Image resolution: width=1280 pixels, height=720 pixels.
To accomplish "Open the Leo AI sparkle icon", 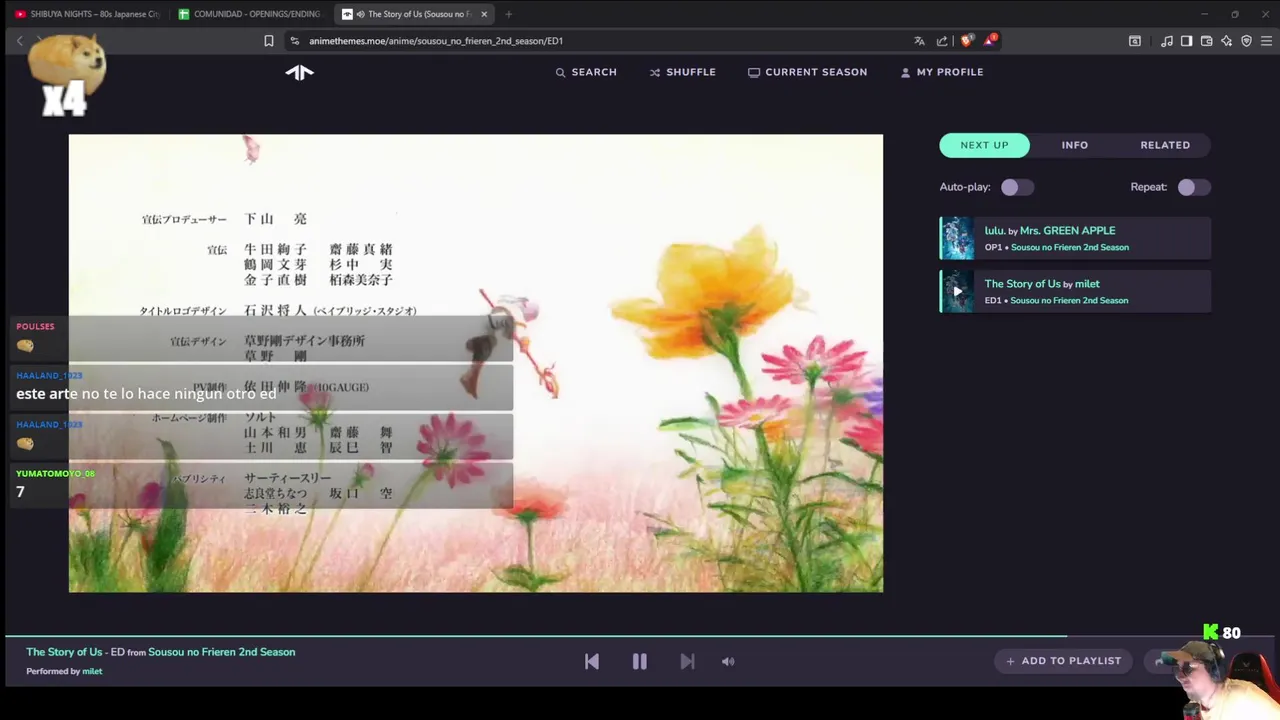I will pos(1226,41).
